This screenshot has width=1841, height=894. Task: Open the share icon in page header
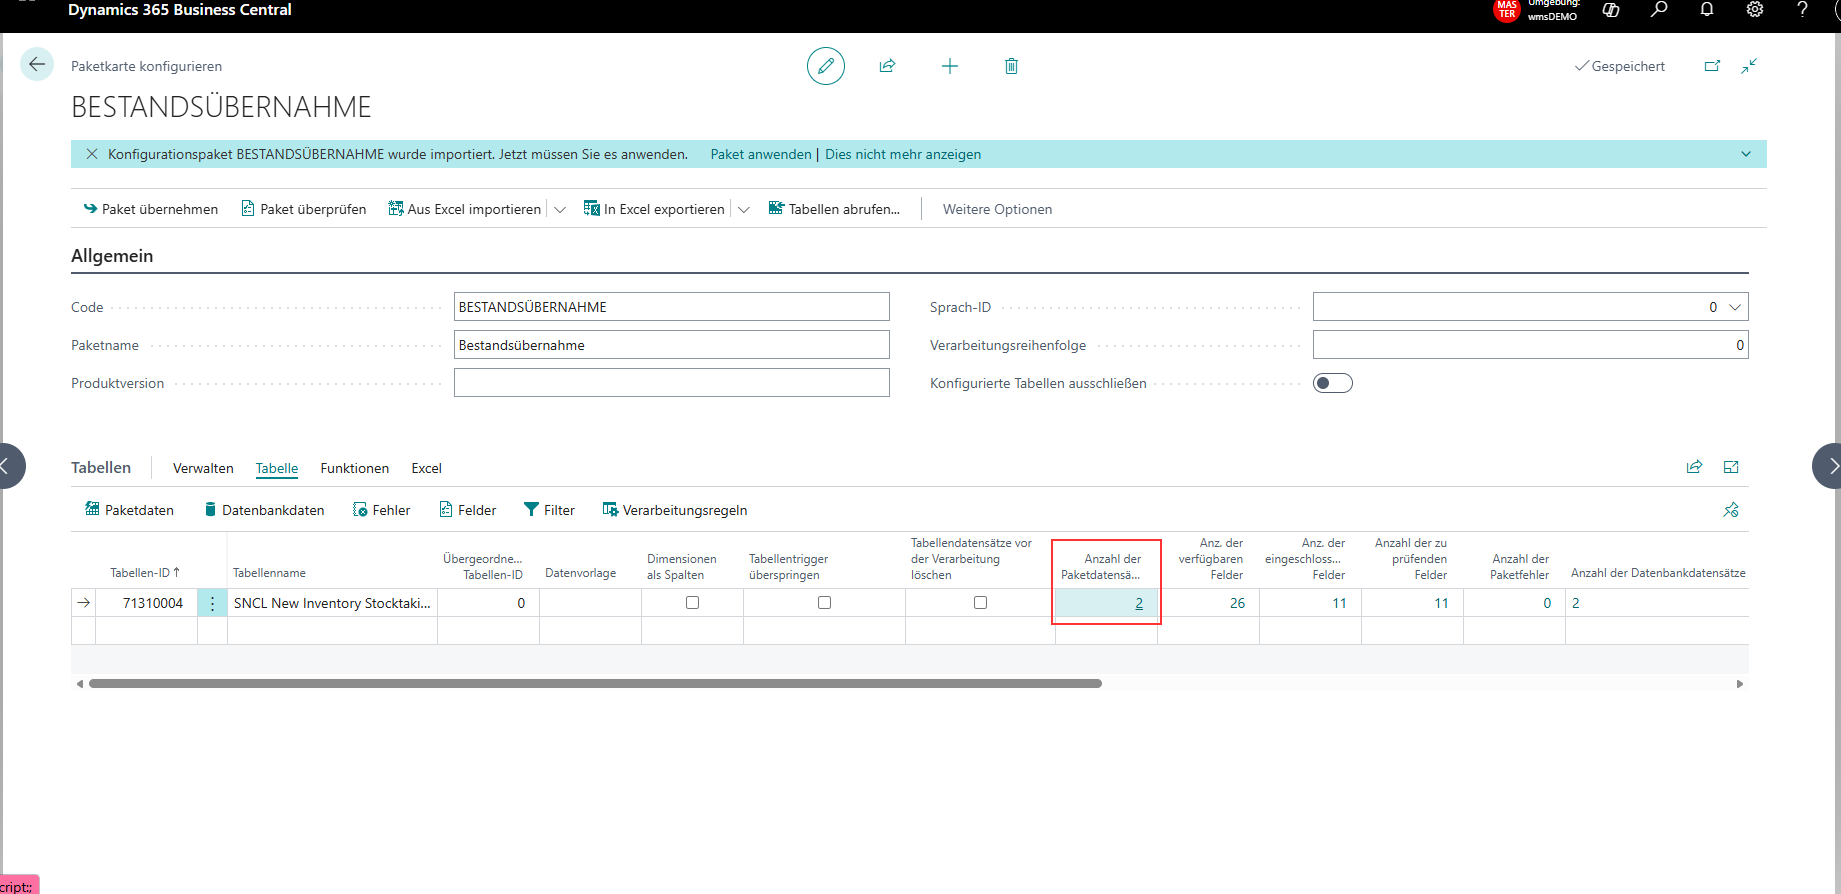point(887,66)
